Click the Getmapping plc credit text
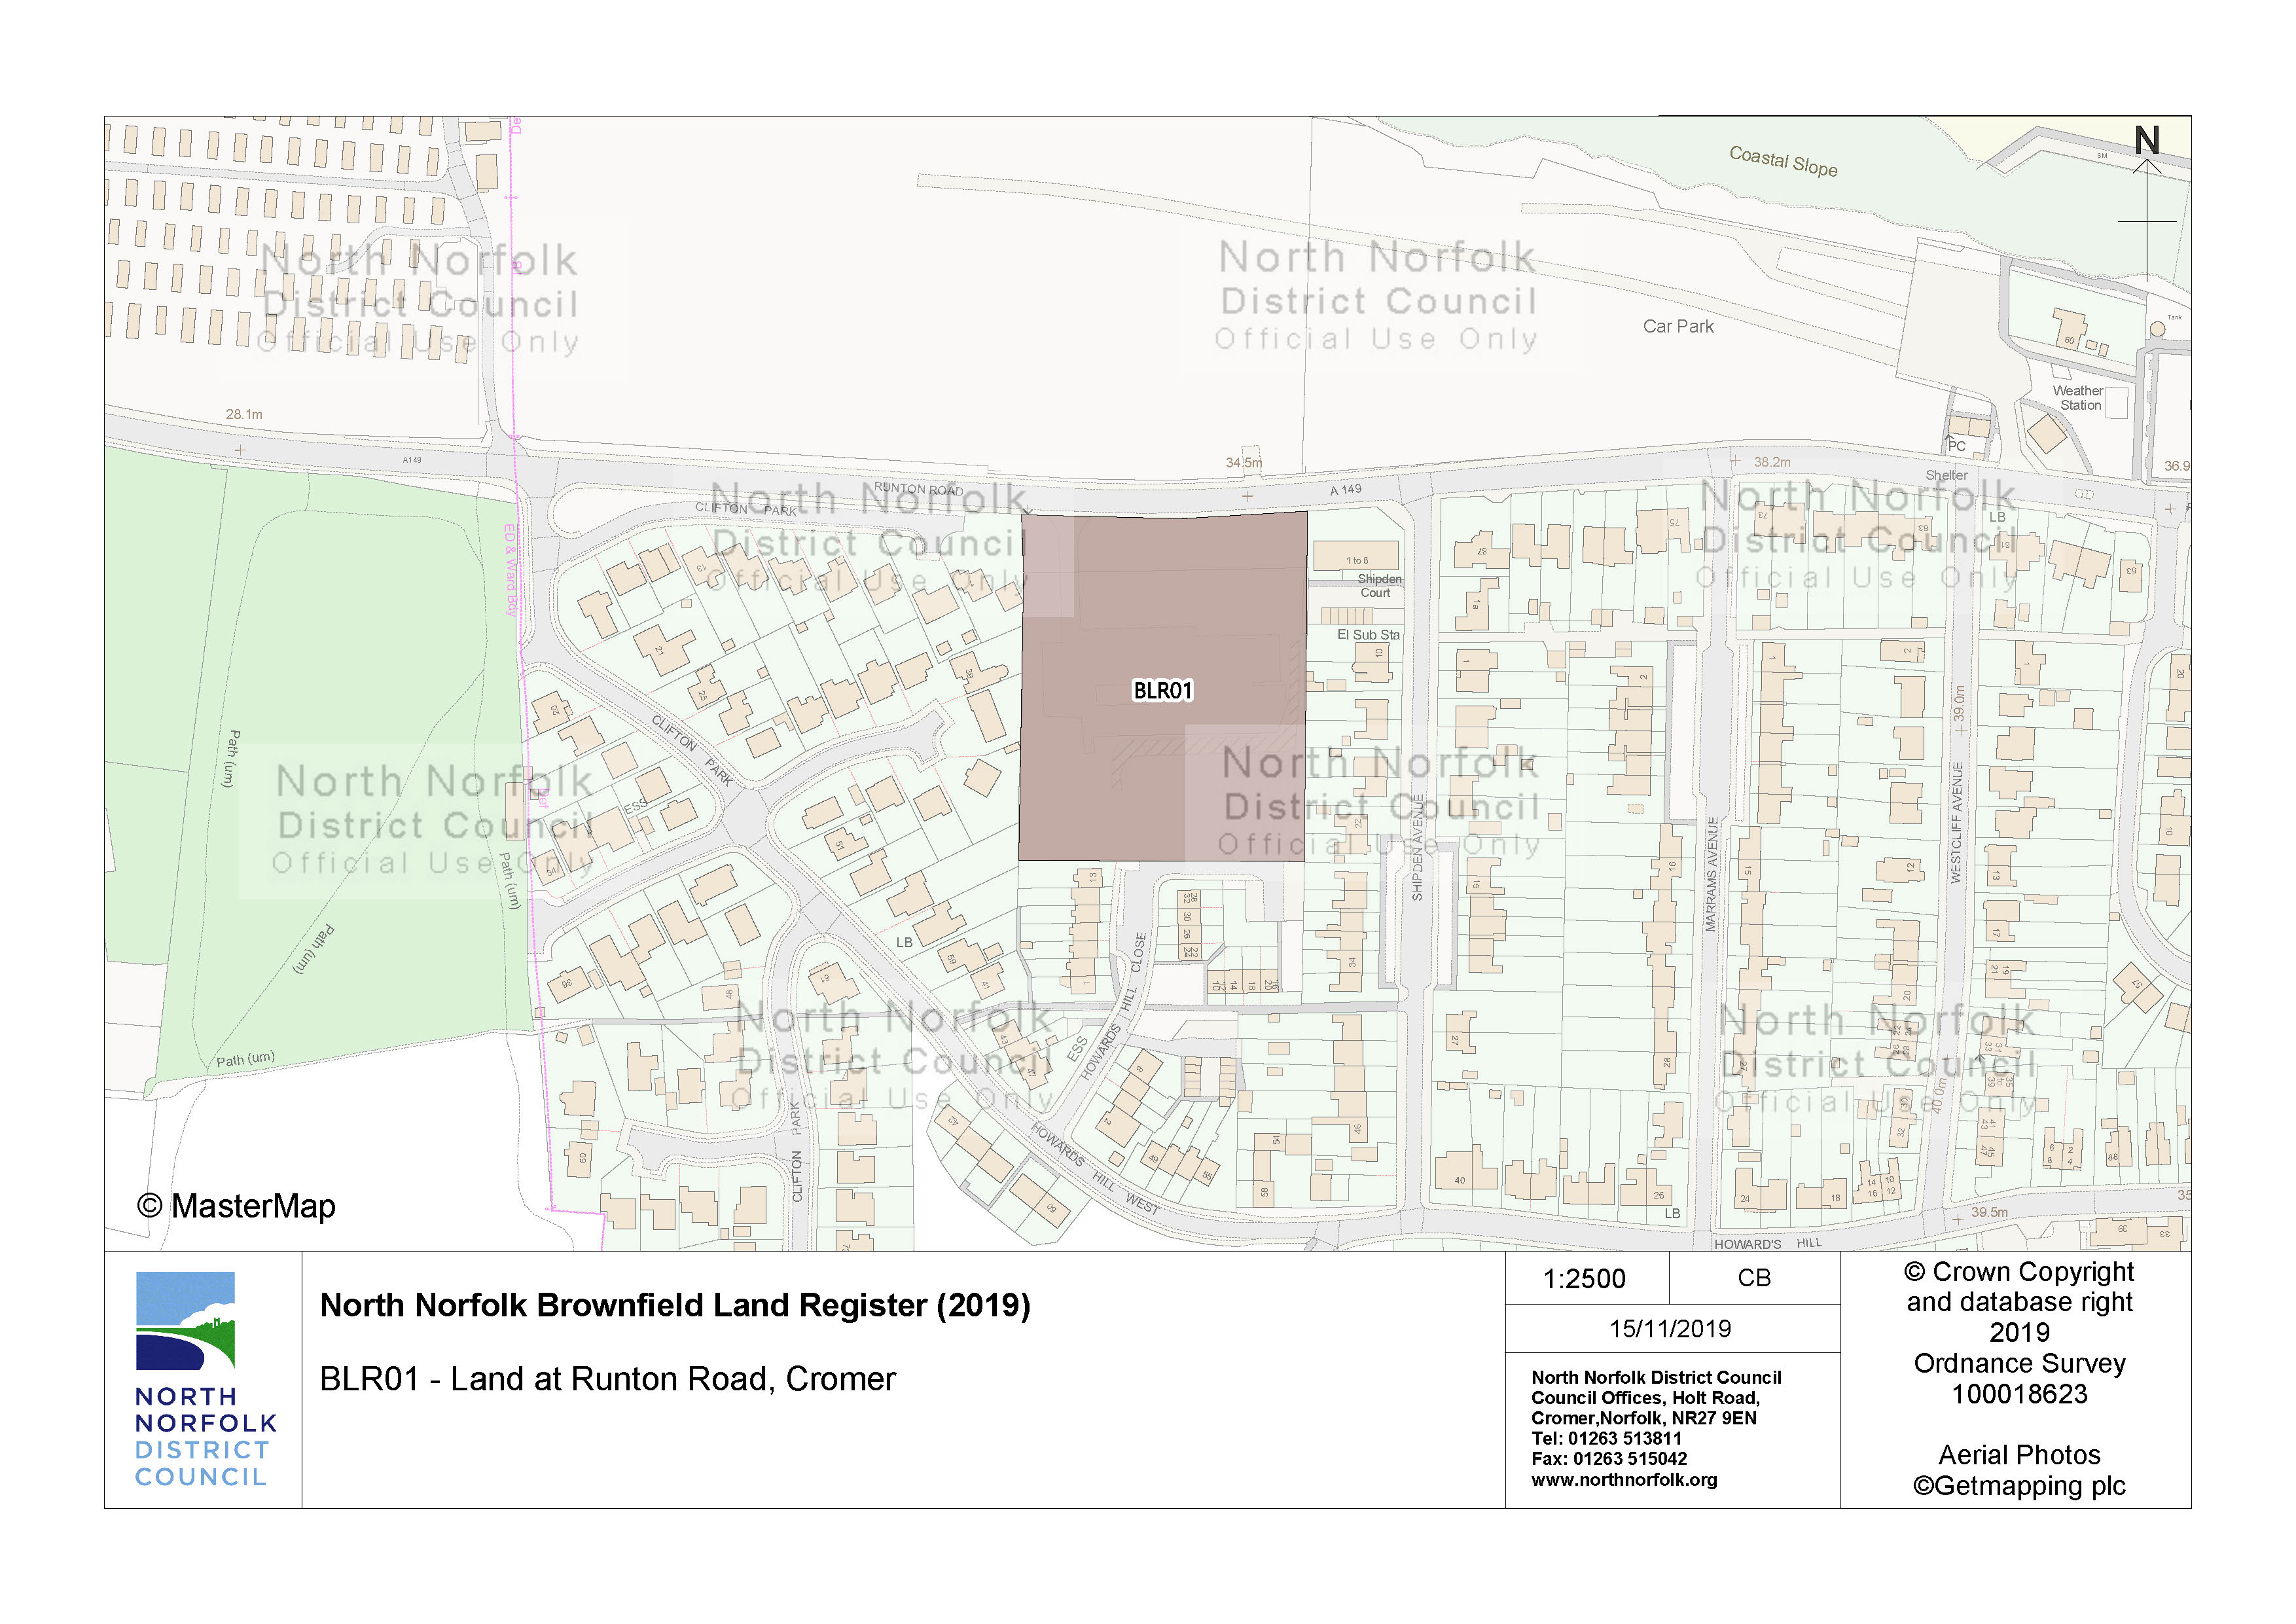2296x1624 pixels. pyautogui.click(x=2019, y=1486)
